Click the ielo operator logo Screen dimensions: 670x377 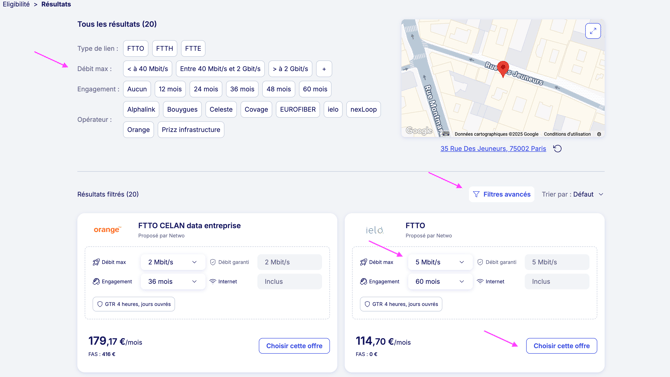point(374,230)
